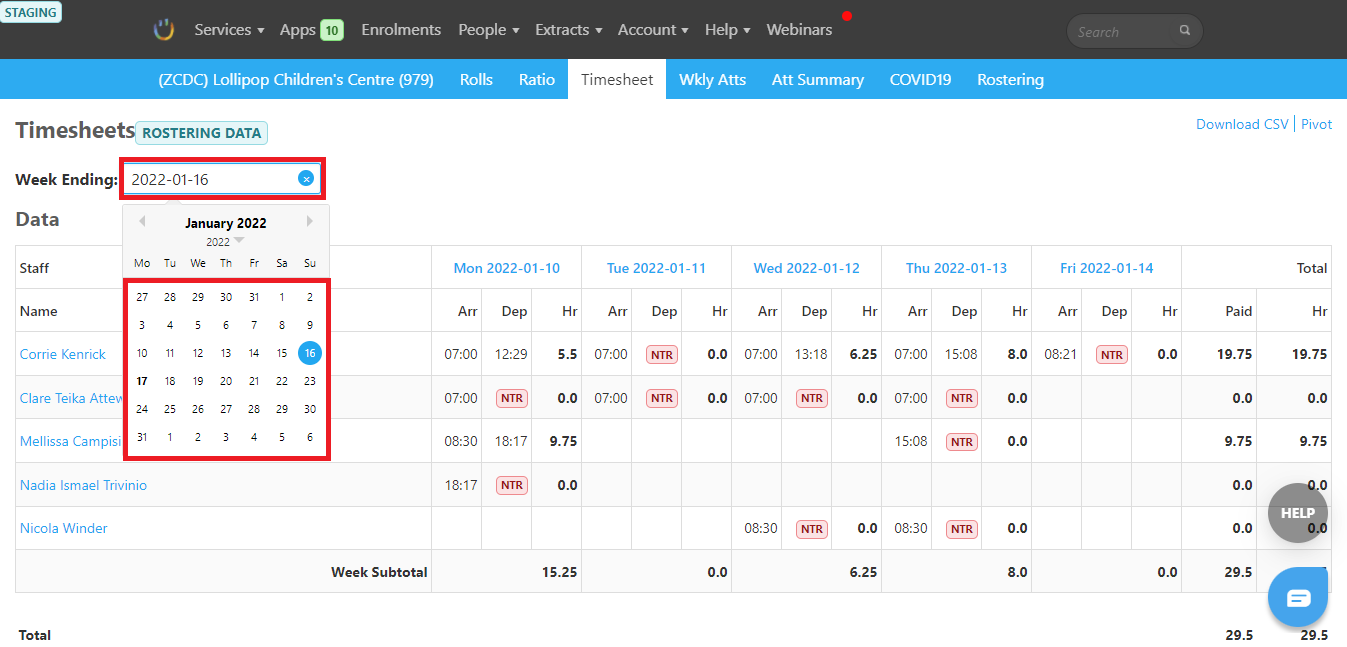1347x647 pixels.
Task: Click the app logo icon in the navbar
Action: [x=164, y=30]
